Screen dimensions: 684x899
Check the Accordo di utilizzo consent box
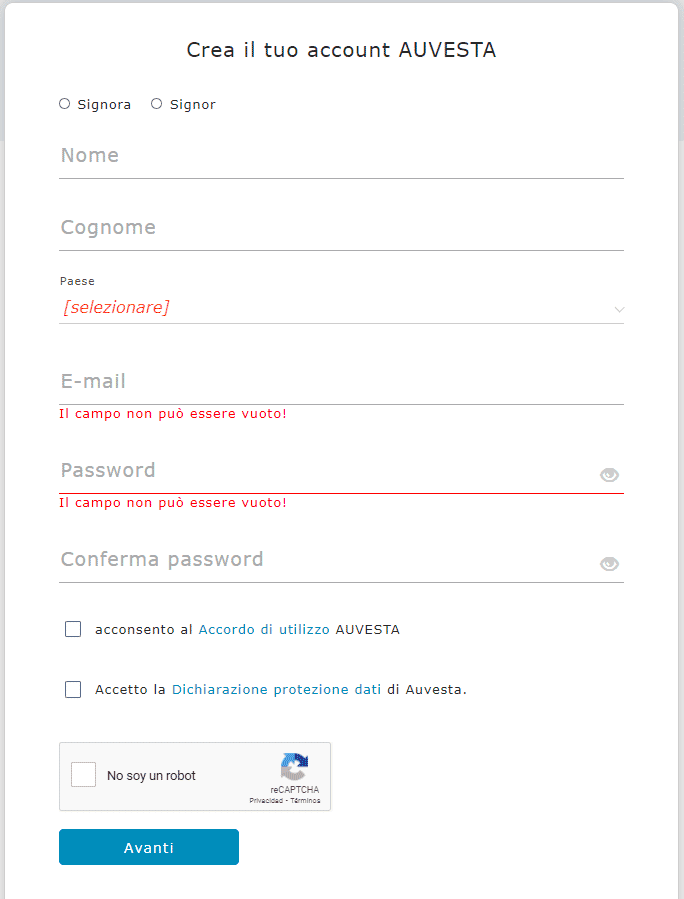pyautogui.click(x=73, y=629)
